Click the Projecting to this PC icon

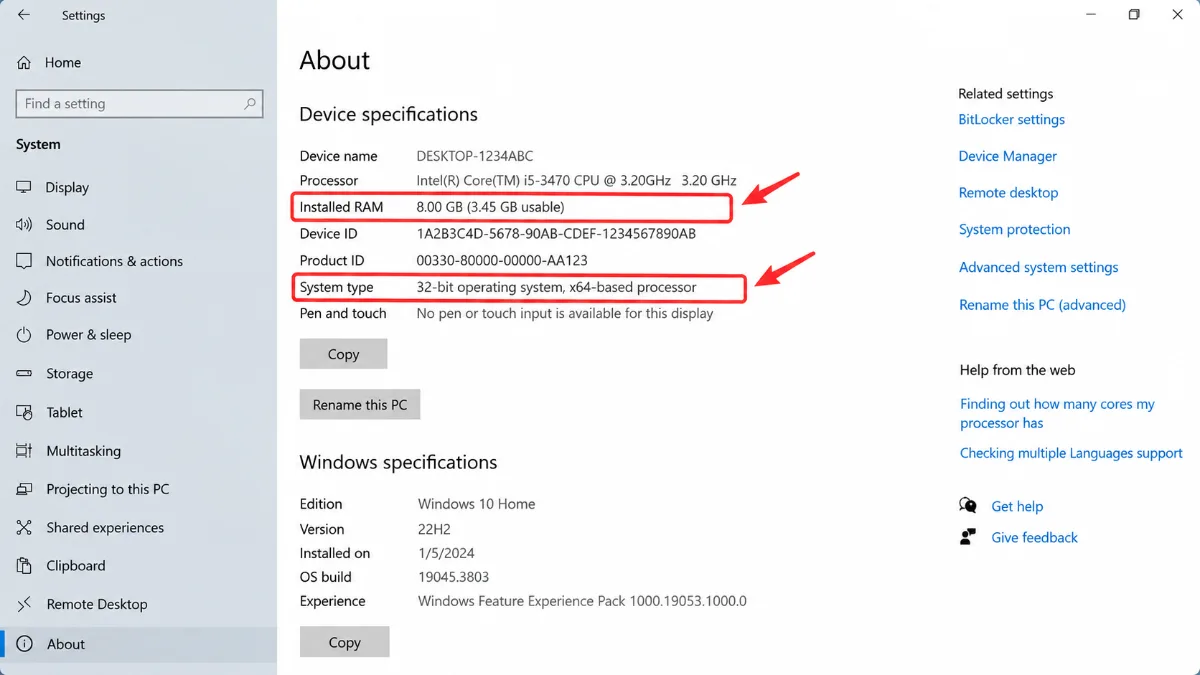(x=25, y=489)
